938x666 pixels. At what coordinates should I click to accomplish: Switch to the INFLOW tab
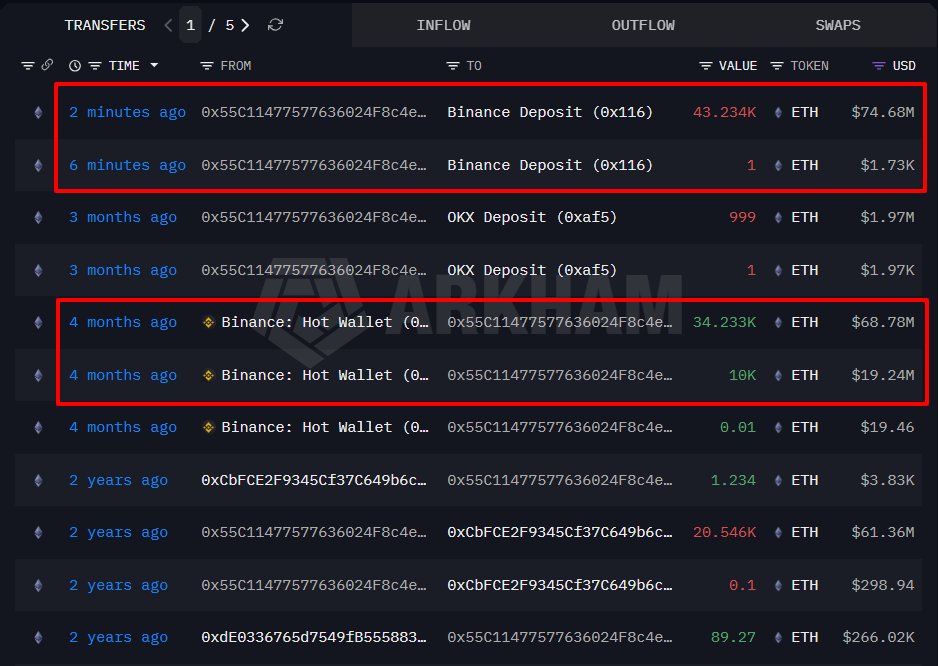click(443, 25)
